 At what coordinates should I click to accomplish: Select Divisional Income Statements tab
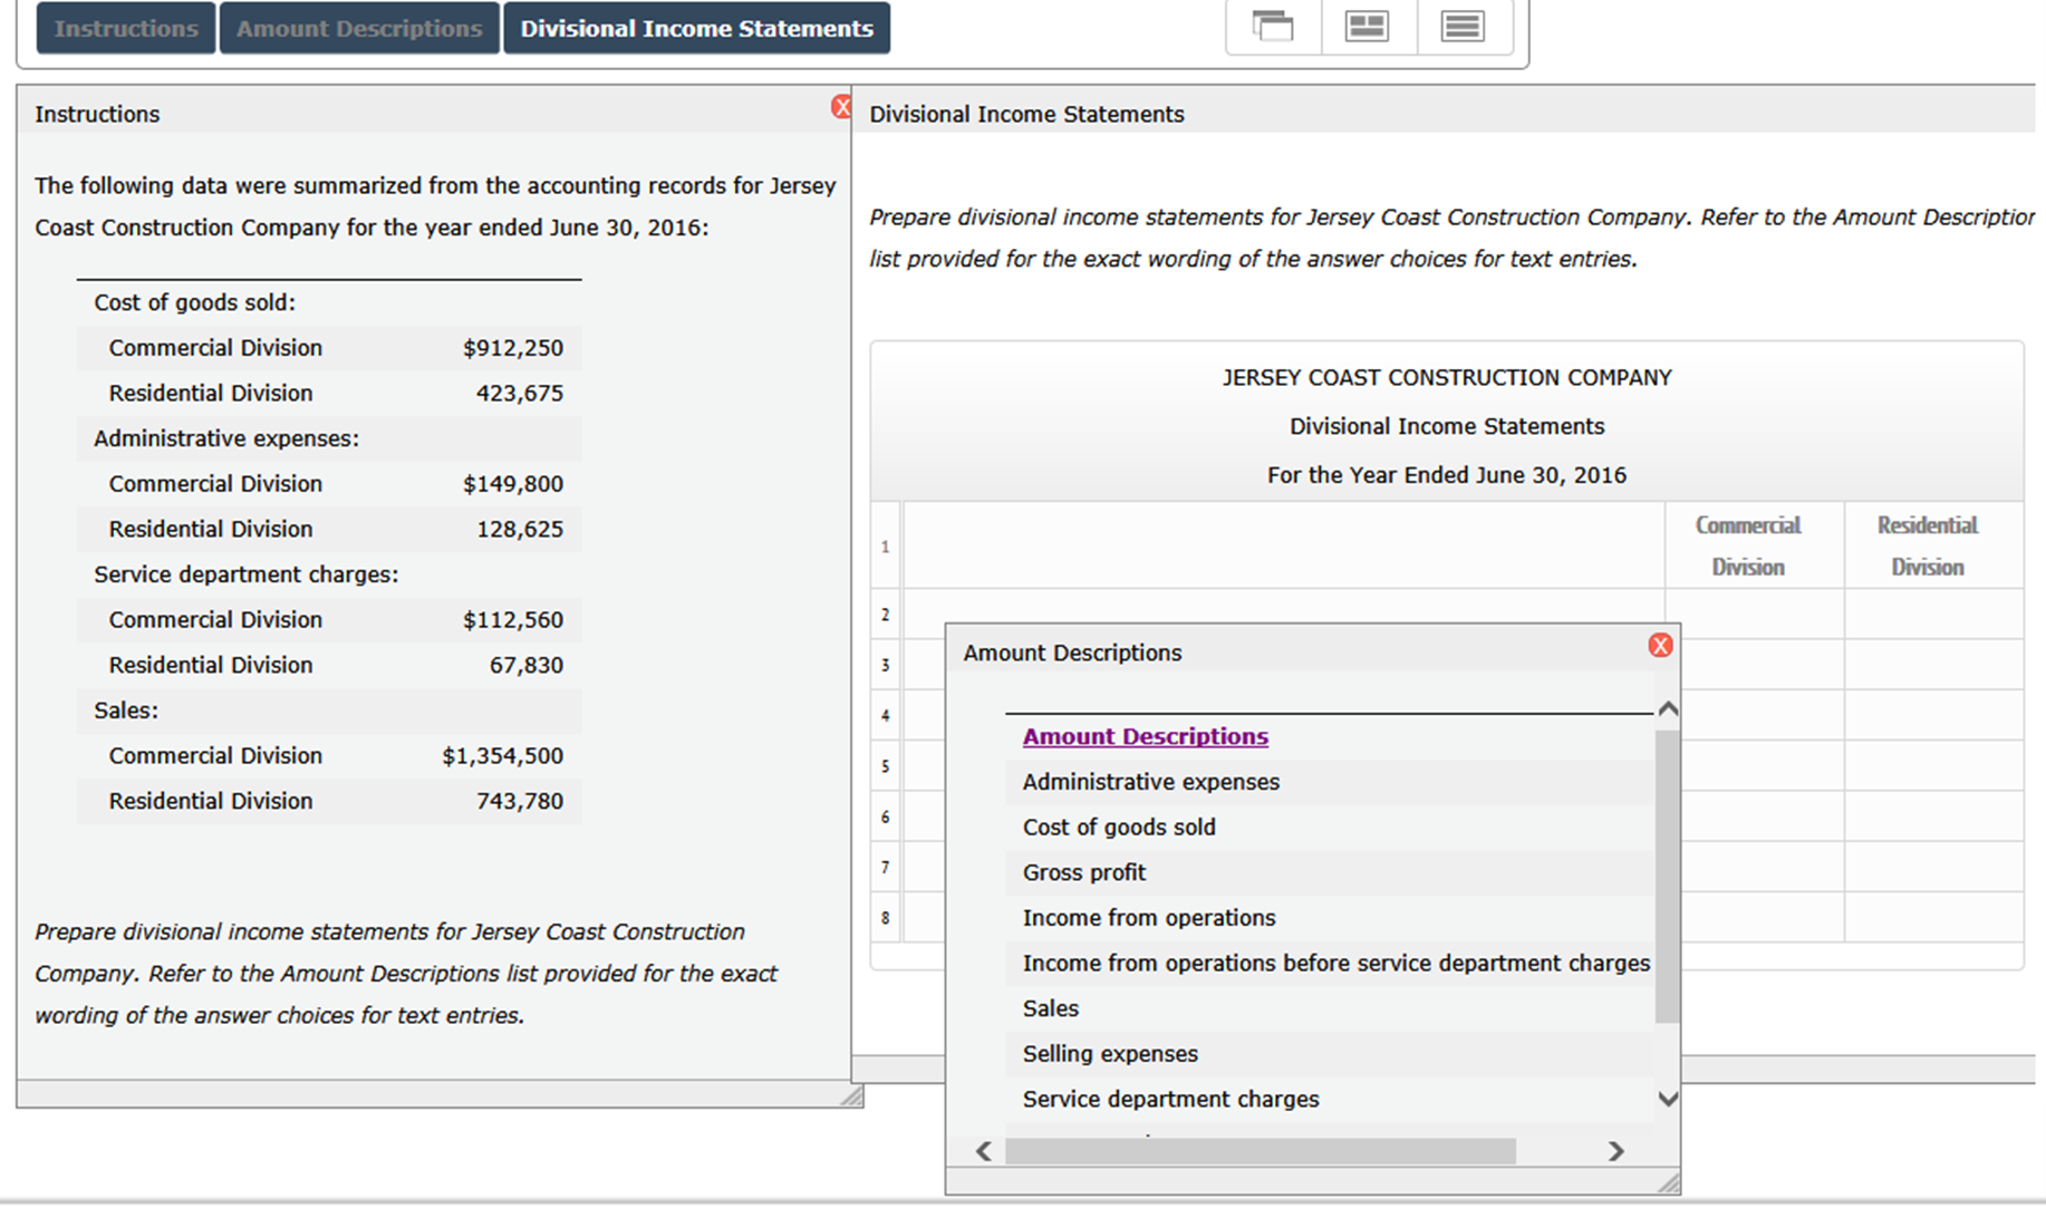coord(696,28)
